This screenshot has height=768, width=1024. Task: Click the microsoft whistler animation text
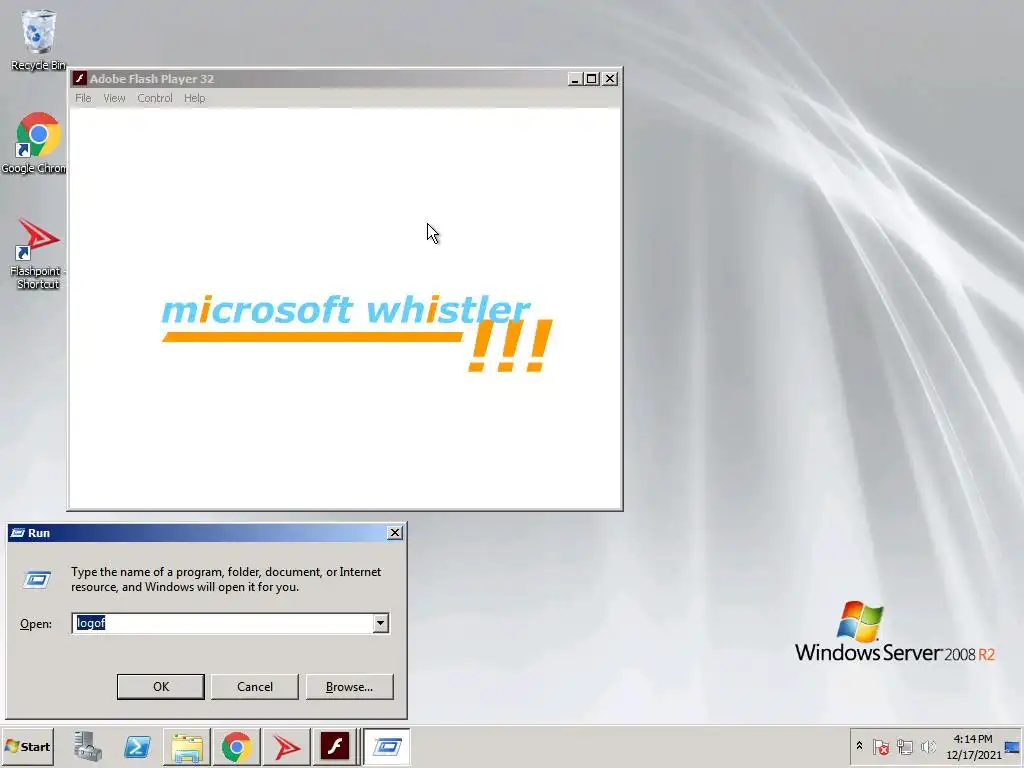tap(345, 310)
